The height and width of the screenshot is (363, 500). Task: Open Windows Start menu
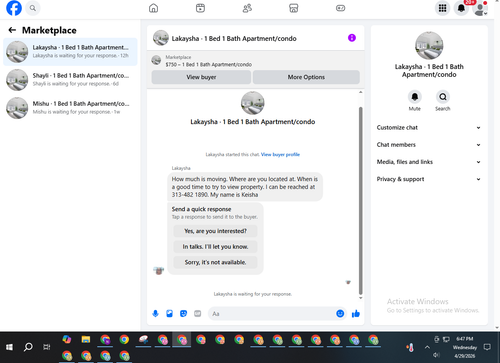point(9,347)
